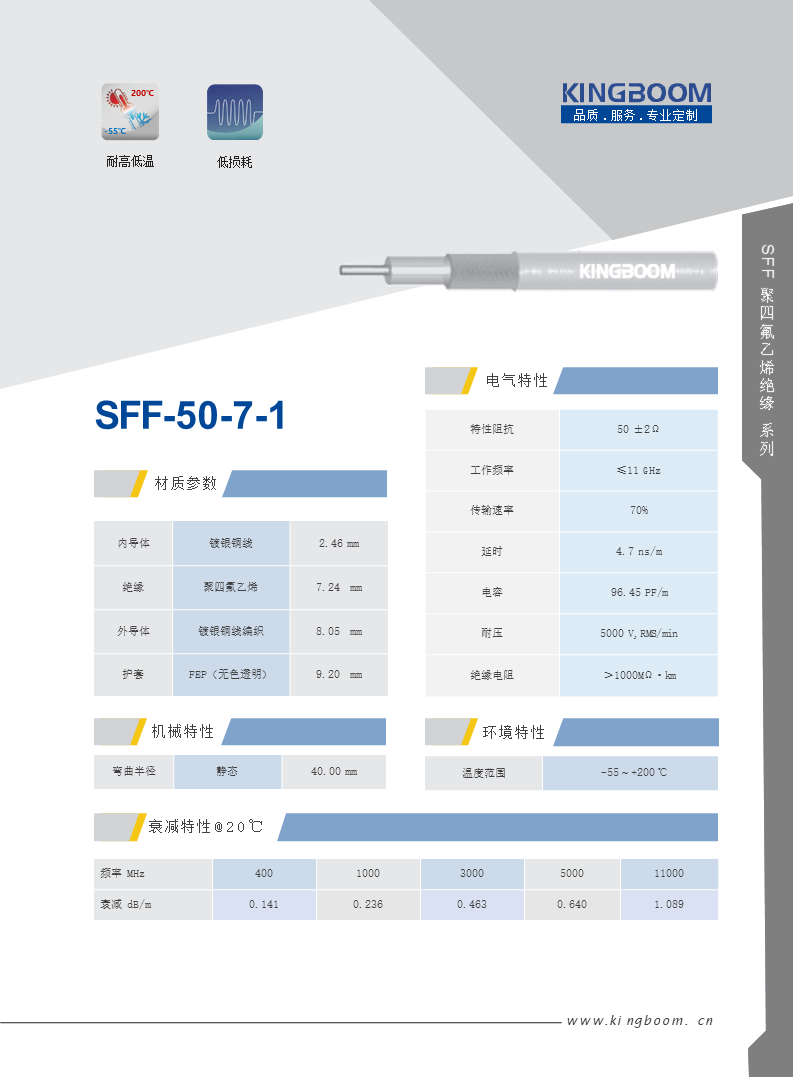Click the coaxial cable product image
Screen dimensions: 793x1077
tap(529, 271)
